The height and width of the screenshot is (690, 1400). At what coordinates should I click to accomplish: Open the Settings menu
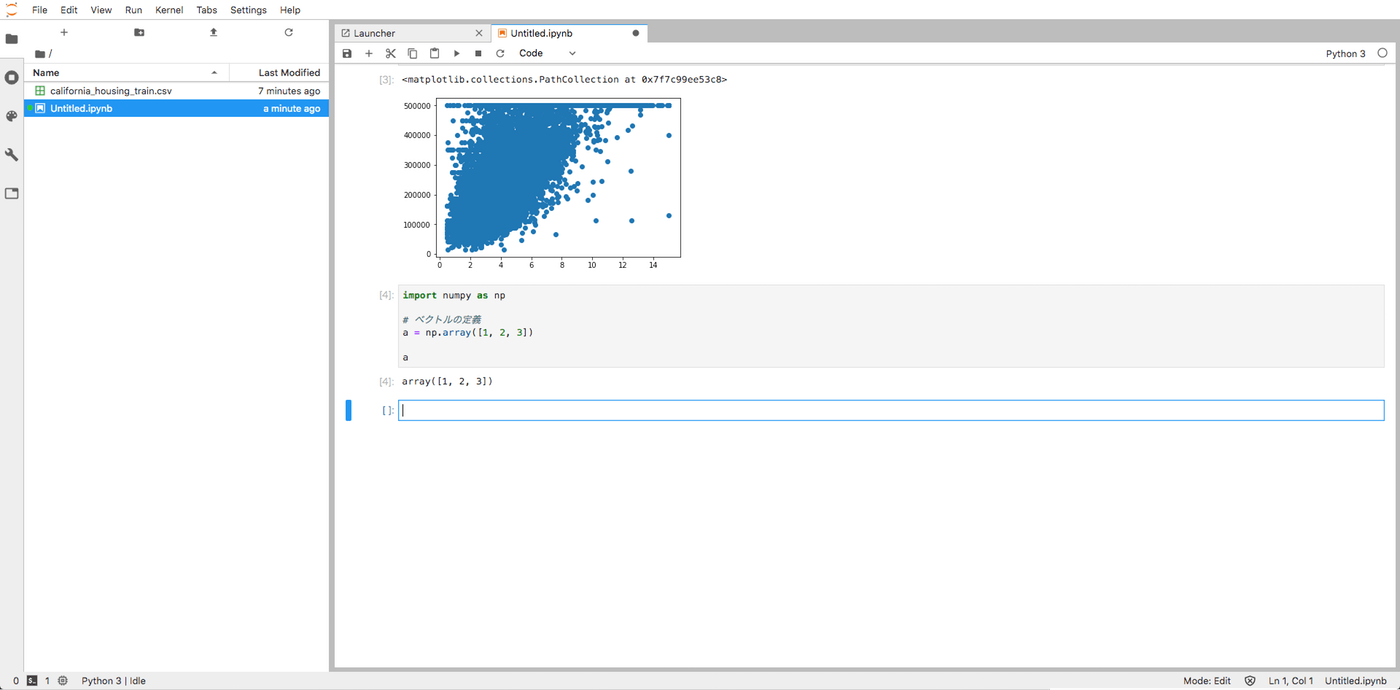pyautogui.click(x=248, y=10)
